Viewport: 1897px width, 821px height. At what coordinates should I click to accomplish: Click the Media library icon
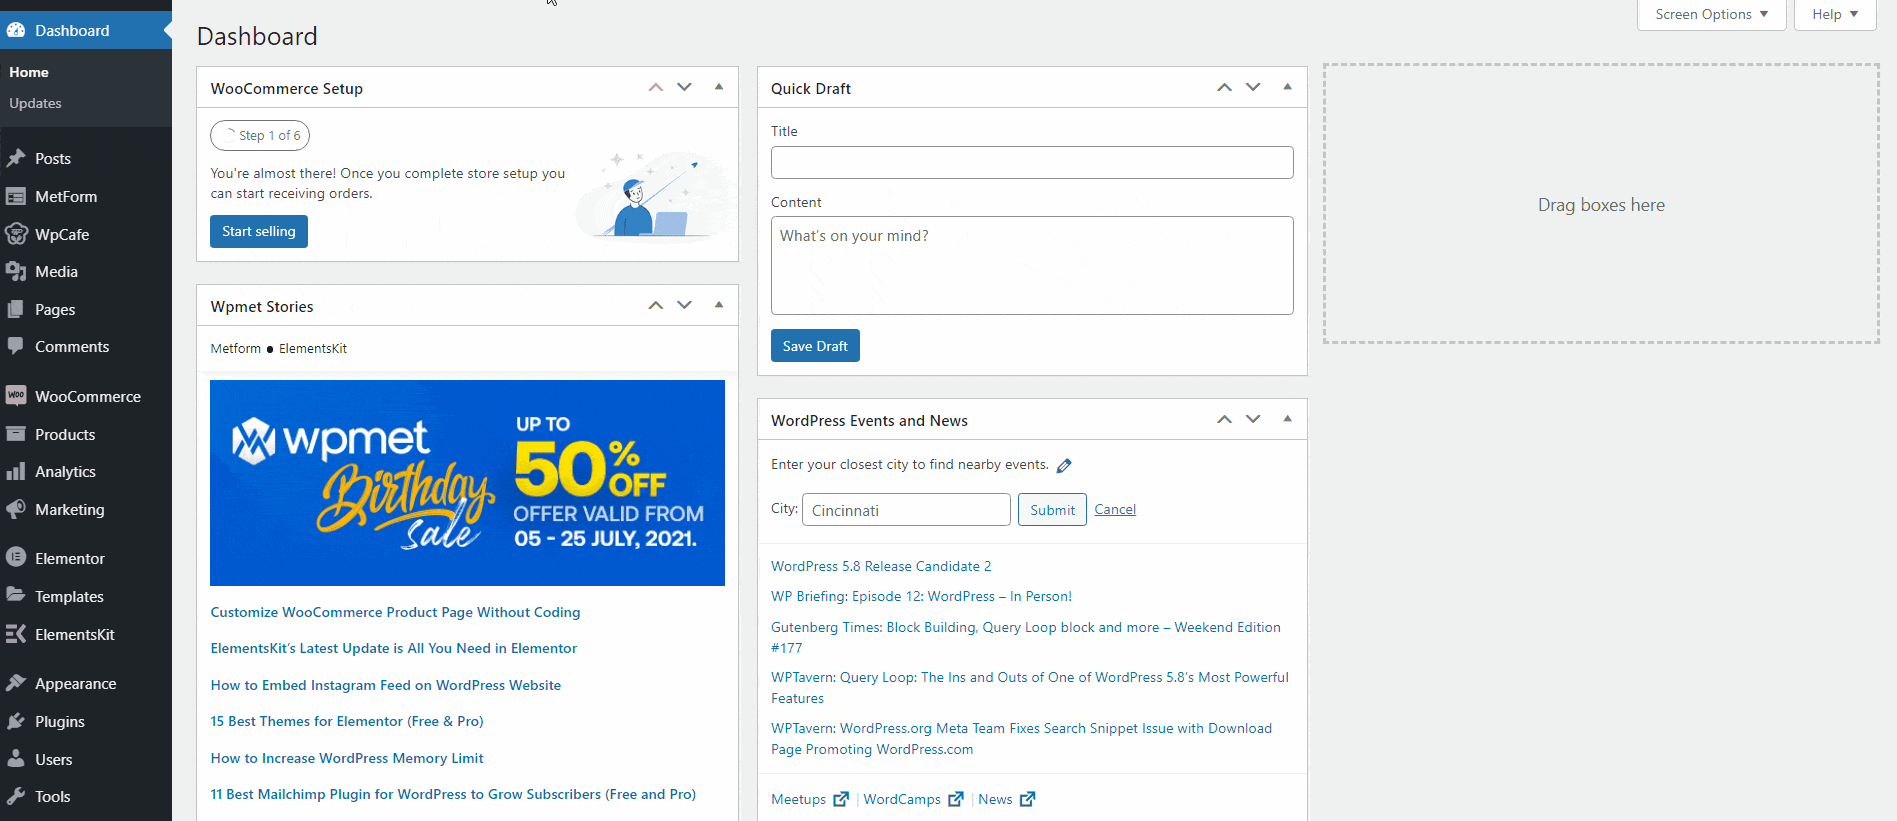point(16,271)
